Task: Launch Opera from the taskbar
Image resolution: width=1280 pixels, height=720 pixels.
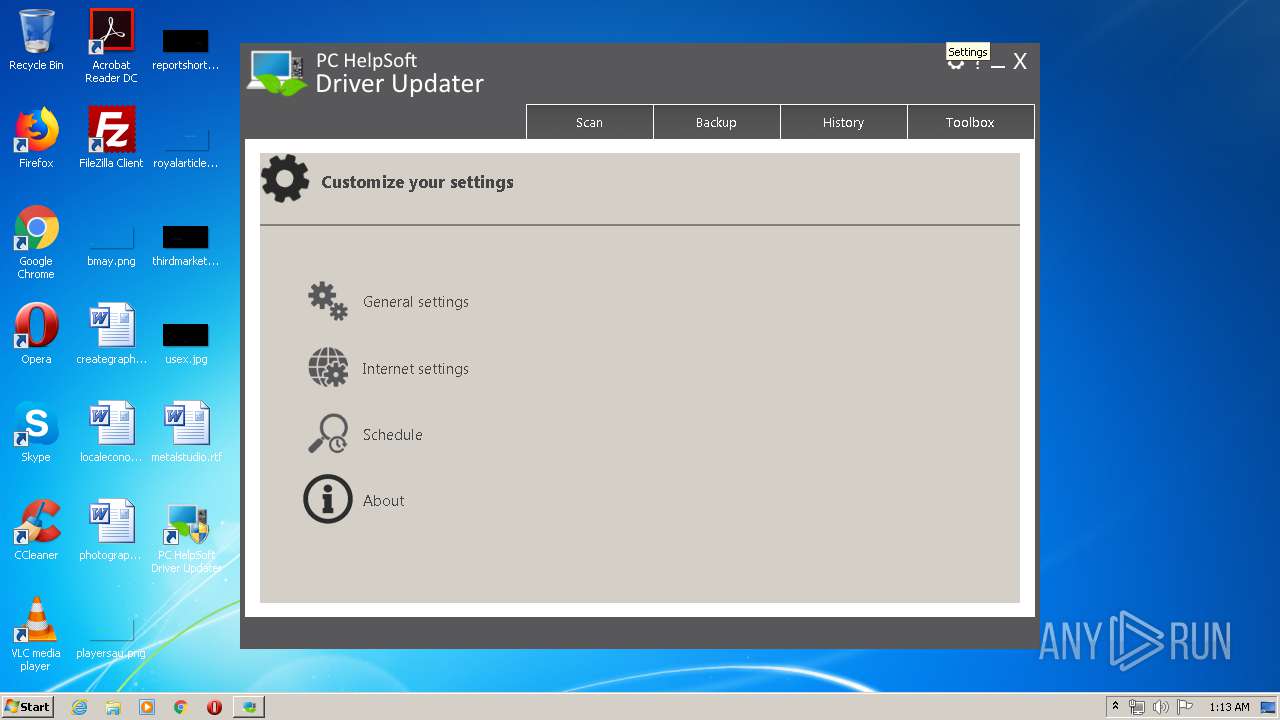Action: (214, 707)
